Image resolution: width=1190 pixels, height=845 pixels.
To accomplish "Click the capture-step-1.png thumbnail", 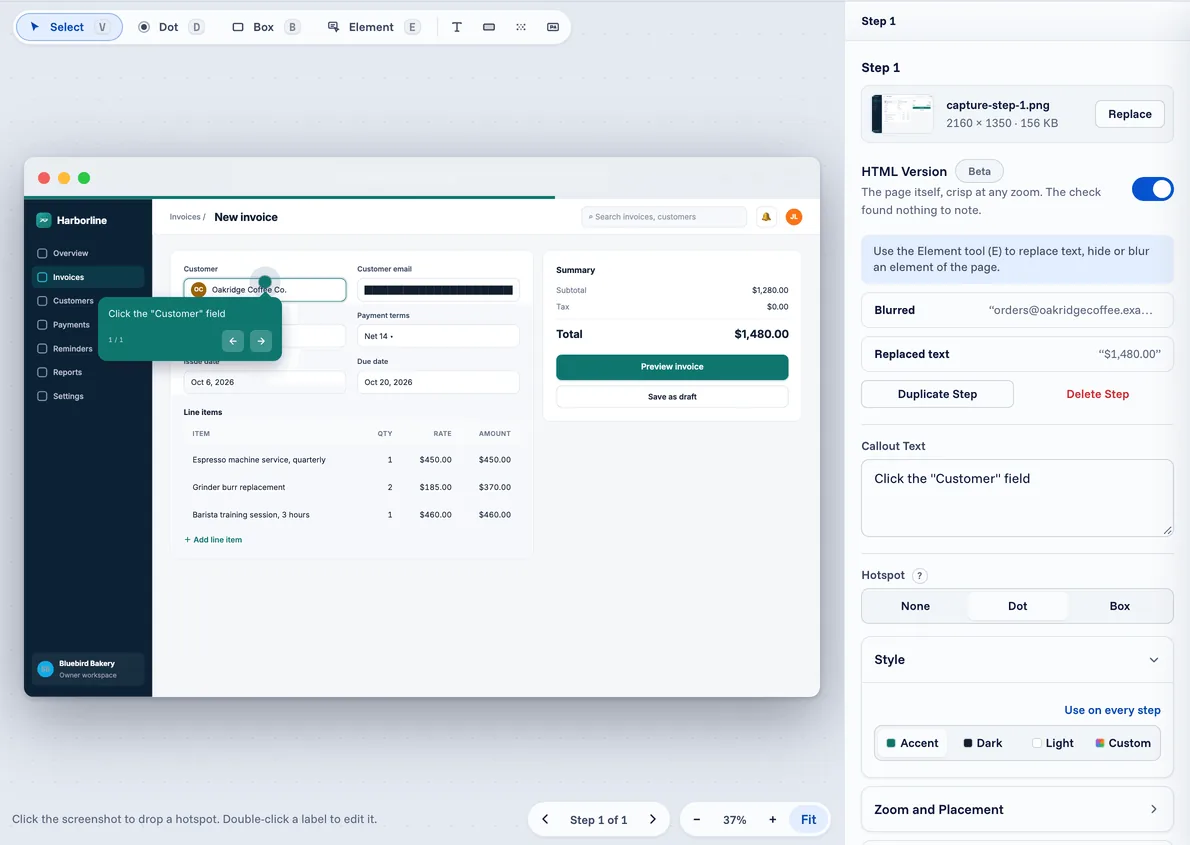I will pos(902,114).
